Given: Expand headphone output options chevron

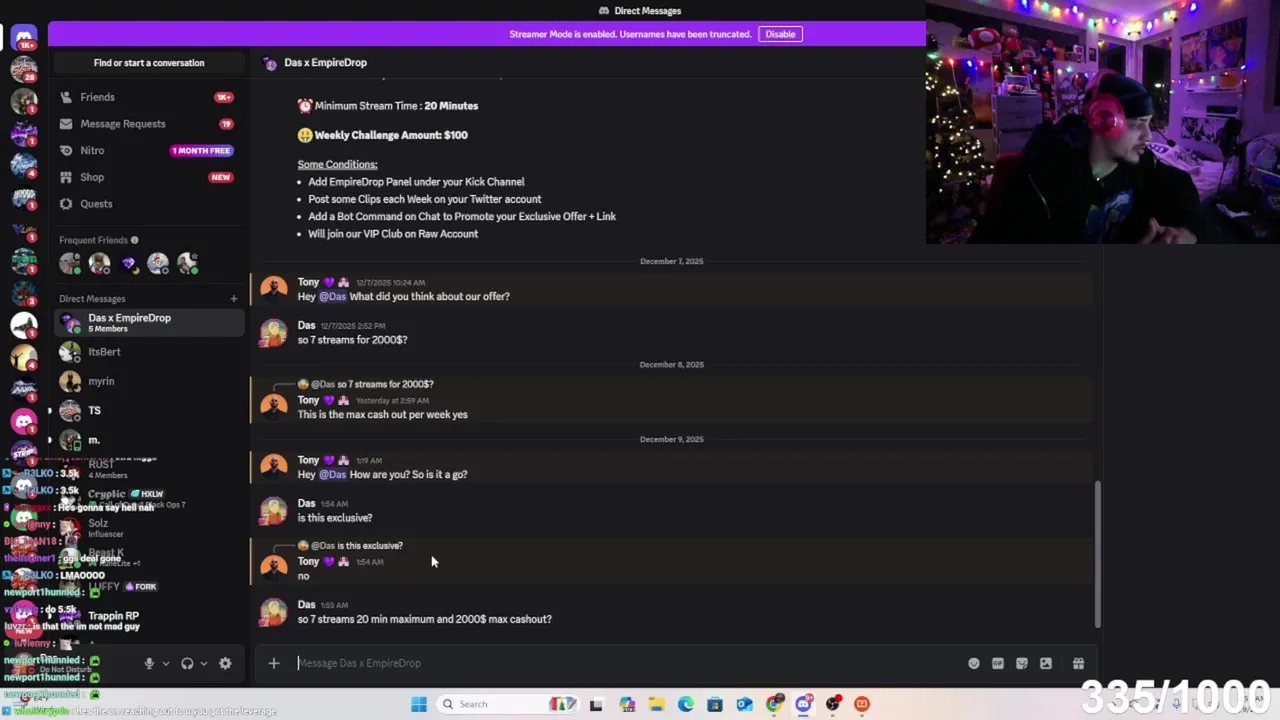Looking at the screenshot, I should [204, 663].
